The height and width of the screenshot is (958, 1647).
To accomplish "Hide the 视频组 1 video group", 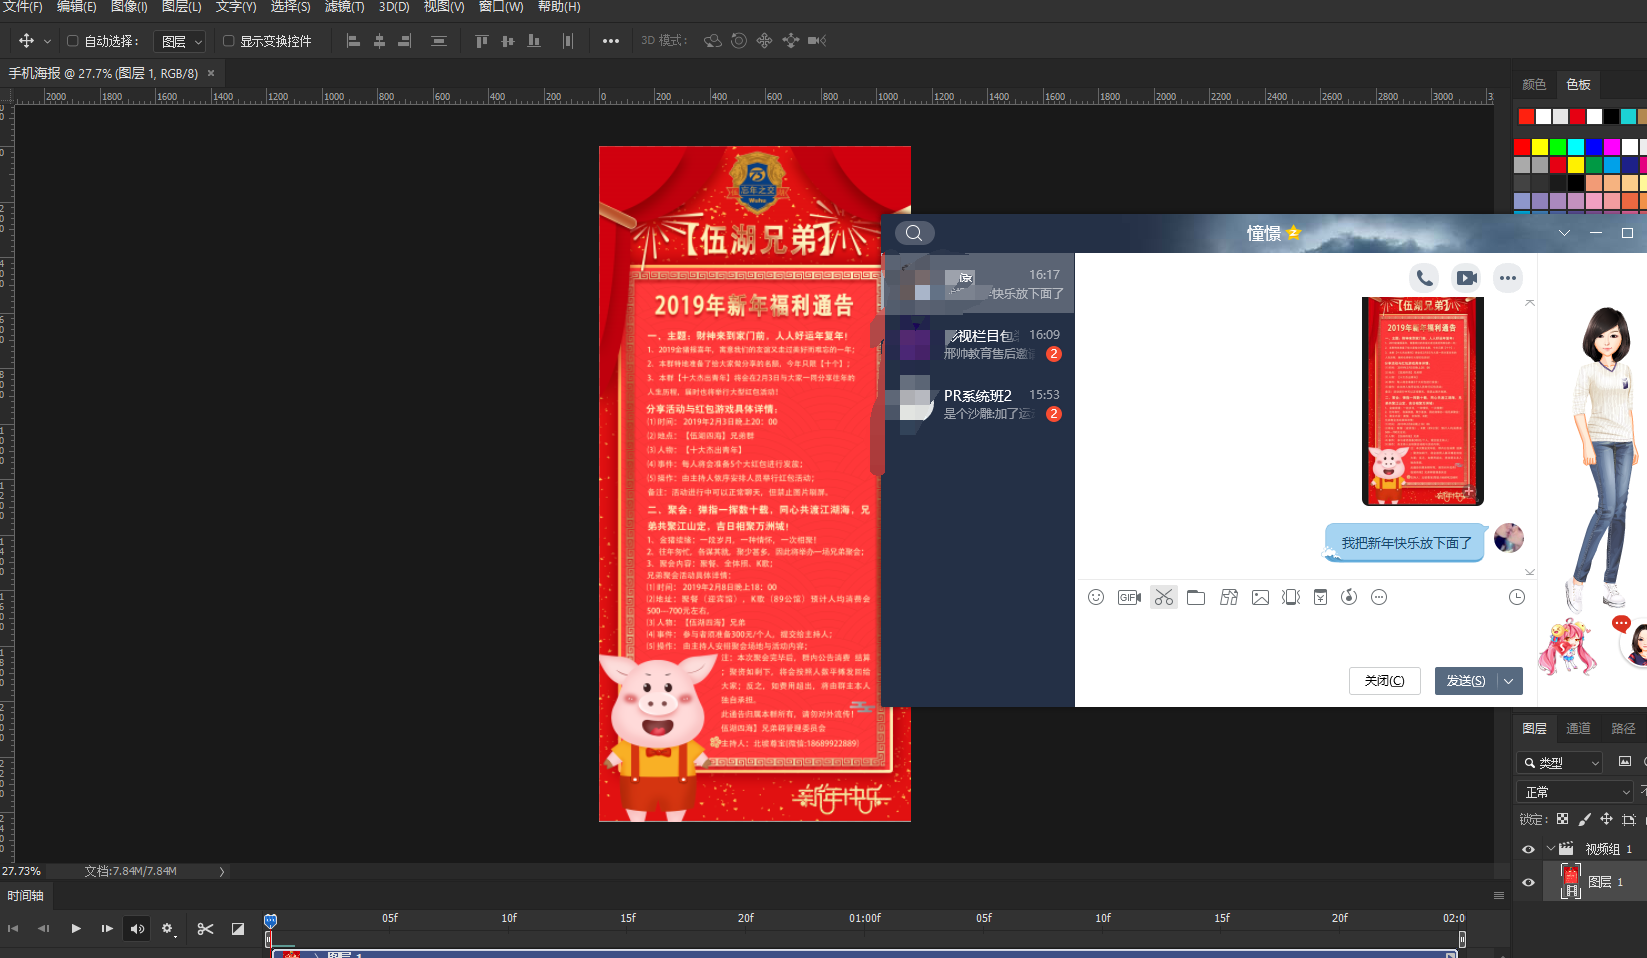I will (x=1527, y=848).
